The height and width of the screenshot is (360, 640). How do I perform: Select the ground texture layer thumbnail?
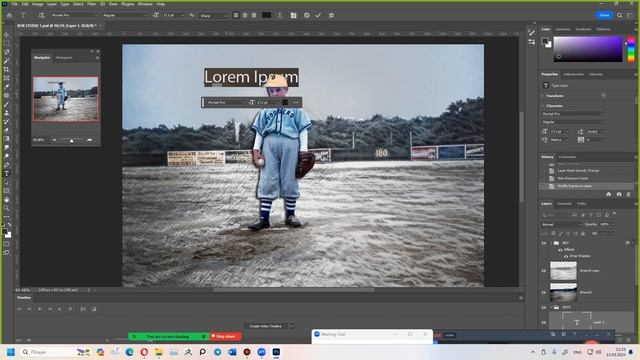pyautogui.click(x=563, y=271)
